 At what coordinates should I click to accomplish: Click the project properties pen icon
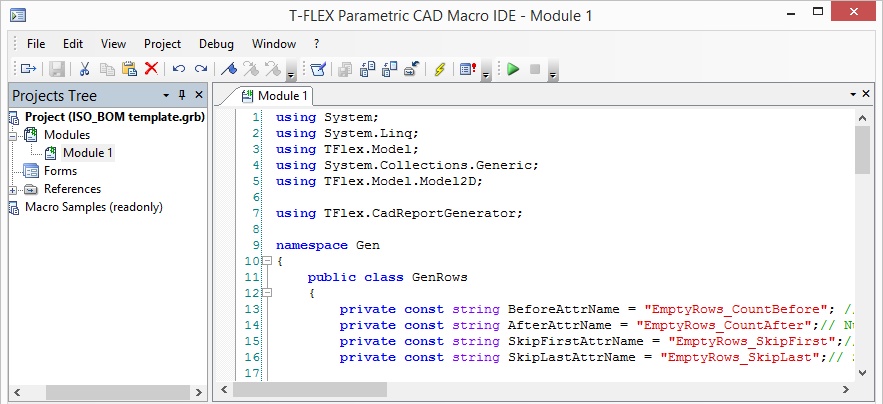tap(318, 69)
